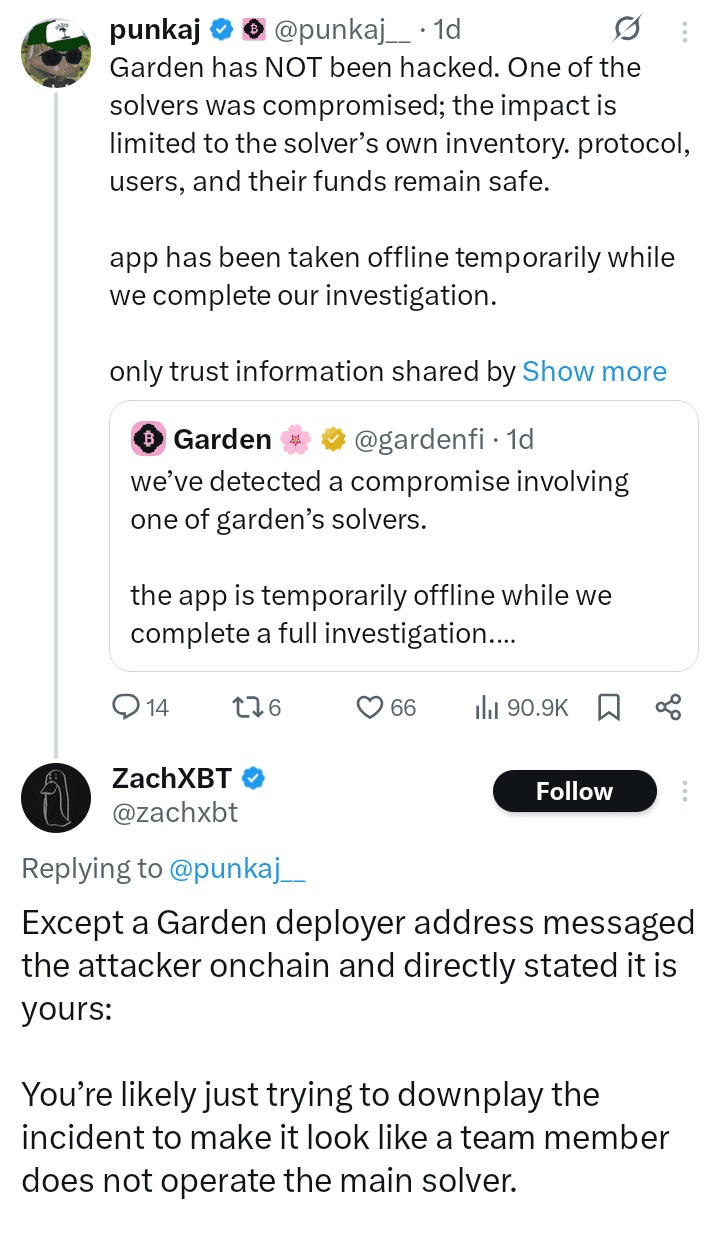Expand tweet text with Show more
This screenshot has width=720, height=1247.
594,372
